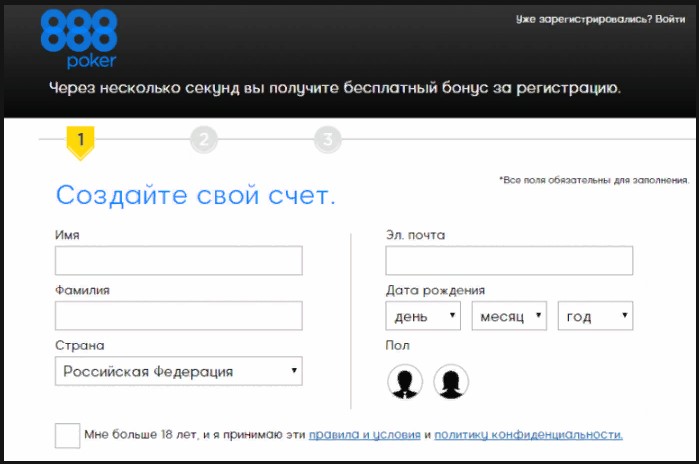Click the yellow step 1 marker
The height and width of the screenshot is (464, 699).
pos(80,141)
